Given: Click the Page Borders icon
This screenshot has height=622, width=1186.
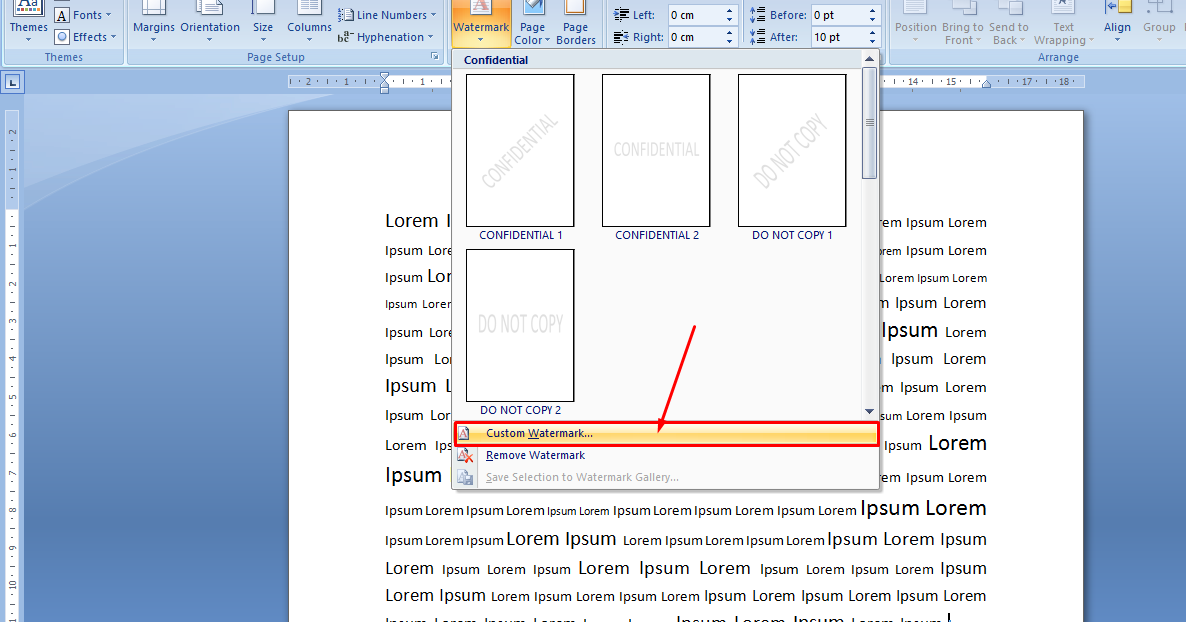Looking at the screenshot, I should [x=575, y=25].
